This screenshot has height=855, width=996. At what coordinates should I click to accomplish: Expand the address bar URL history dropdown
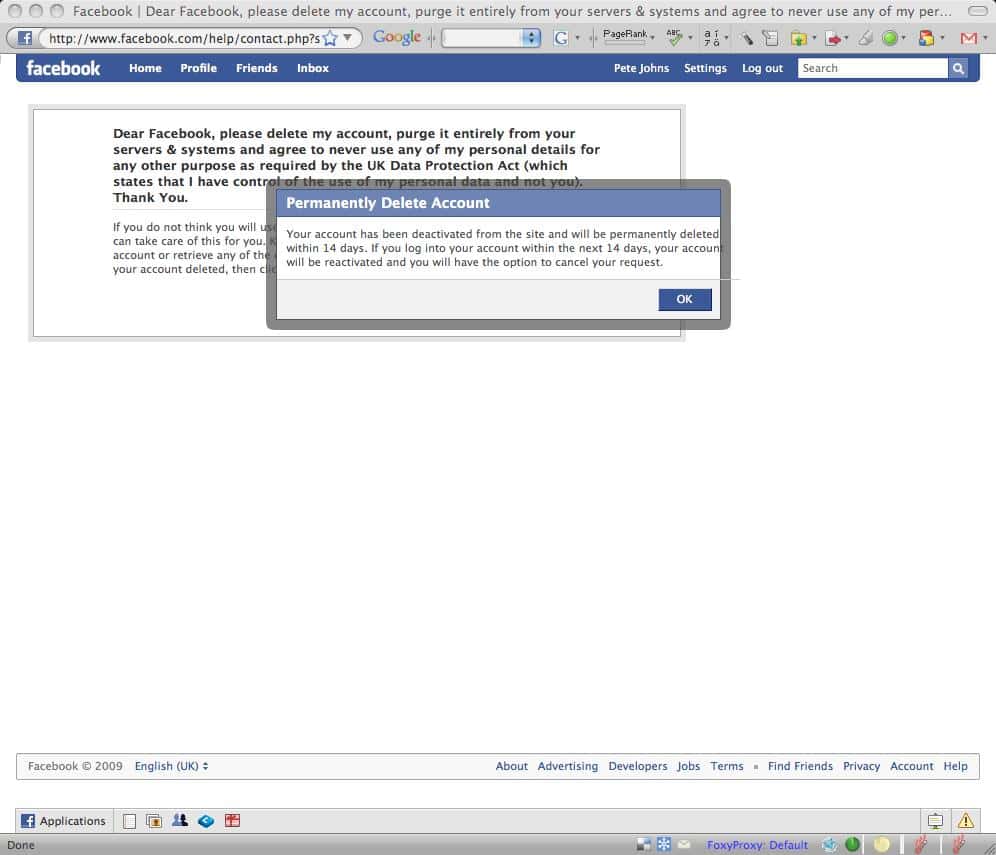(347, 38)
